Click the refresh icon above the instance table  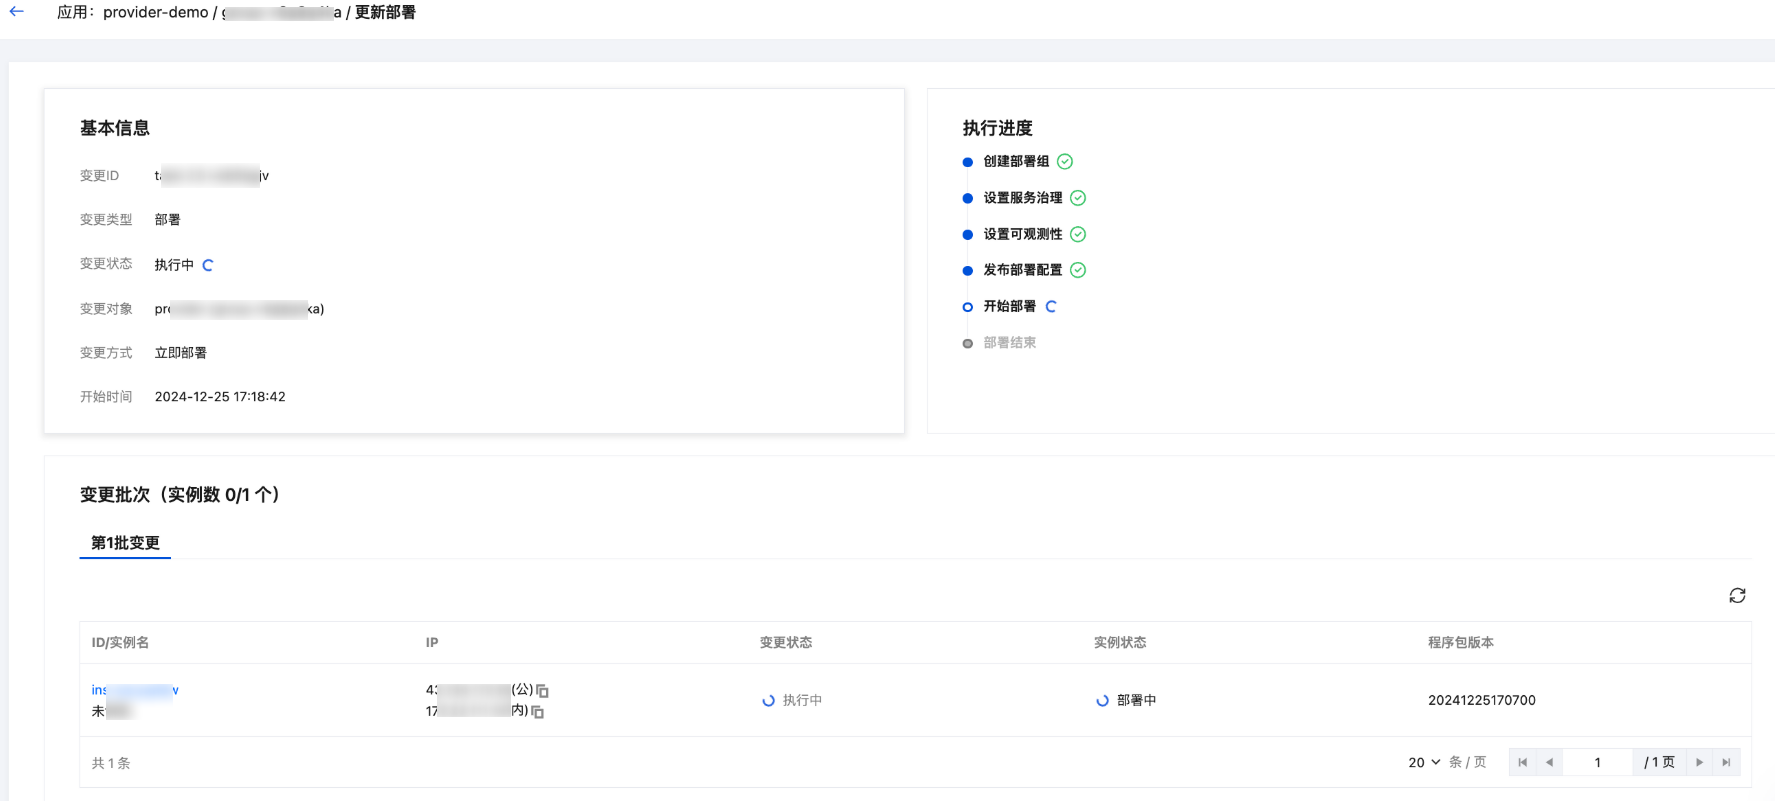1737,596
